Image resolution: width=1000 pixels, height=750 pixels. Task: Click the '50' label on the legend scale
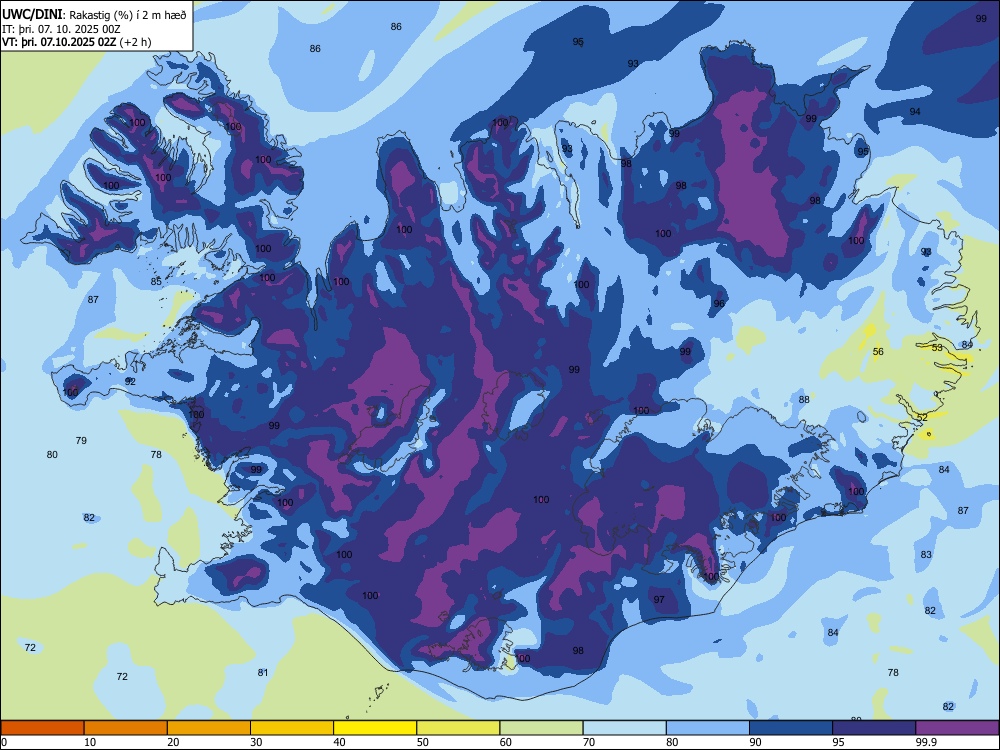[x=422, y=742]
